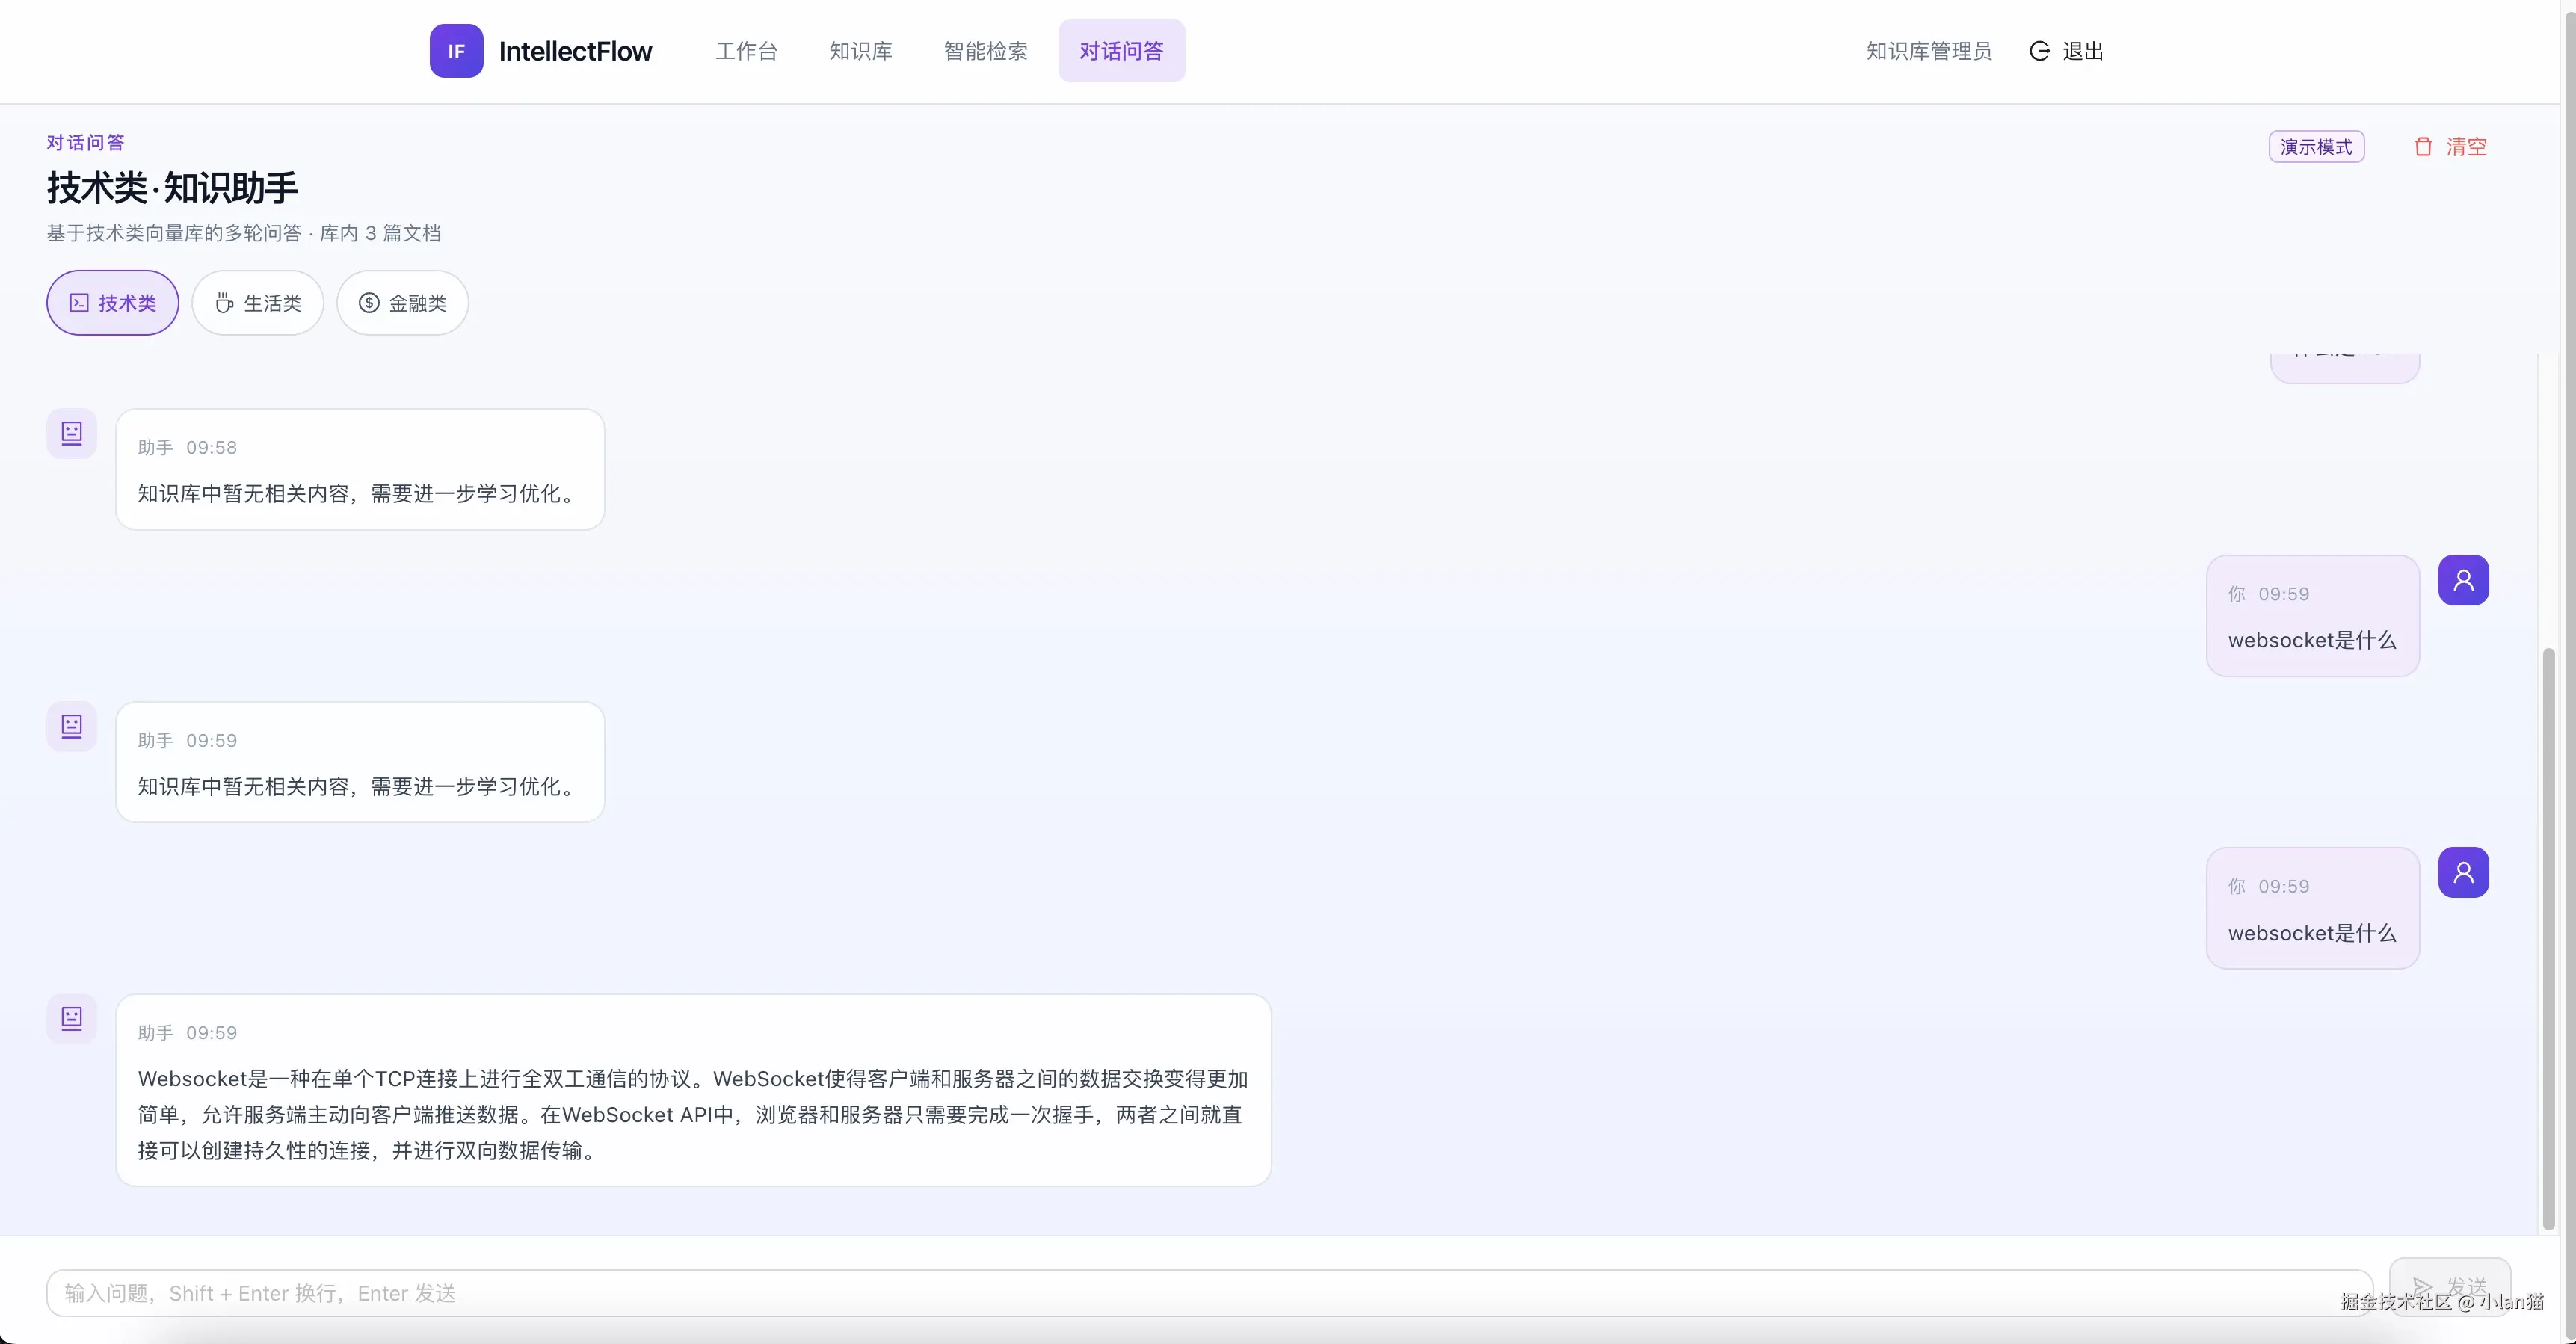Click the 对话问答 breadcrumb label
The image size is (2576, 1344).
[86, 143]
